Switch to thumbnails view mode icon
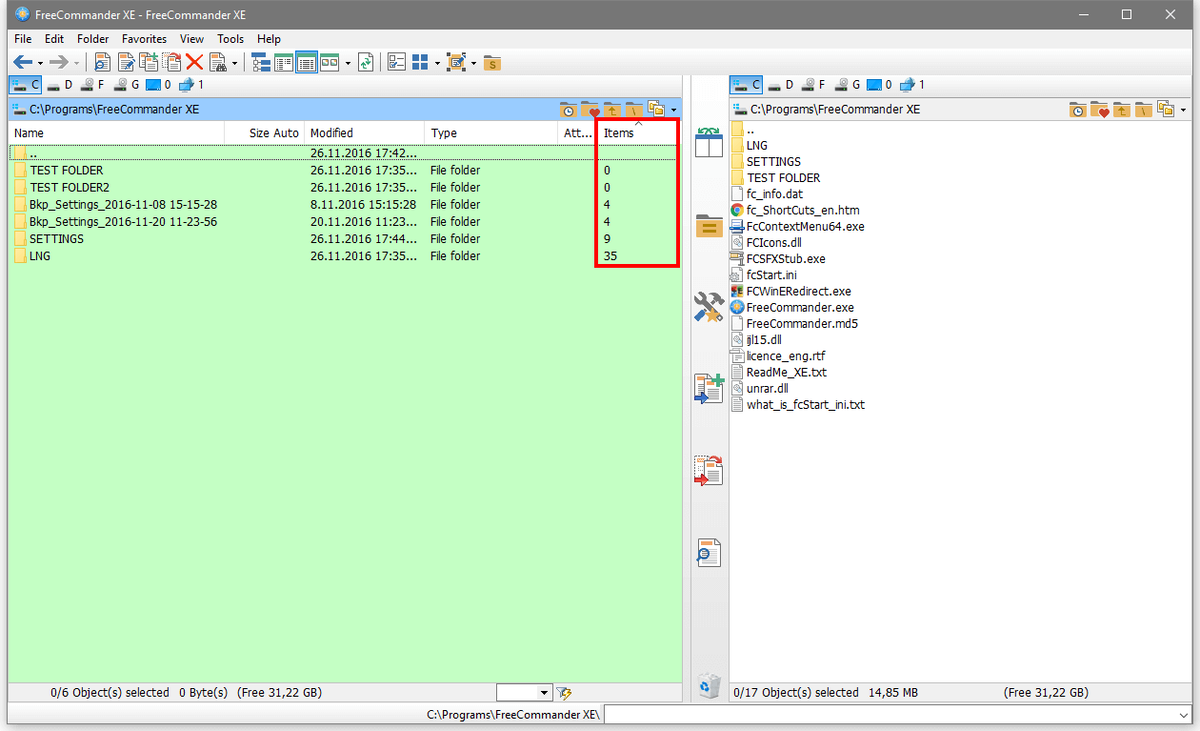Screen dimensions: 1200x731 pos(329,62)
